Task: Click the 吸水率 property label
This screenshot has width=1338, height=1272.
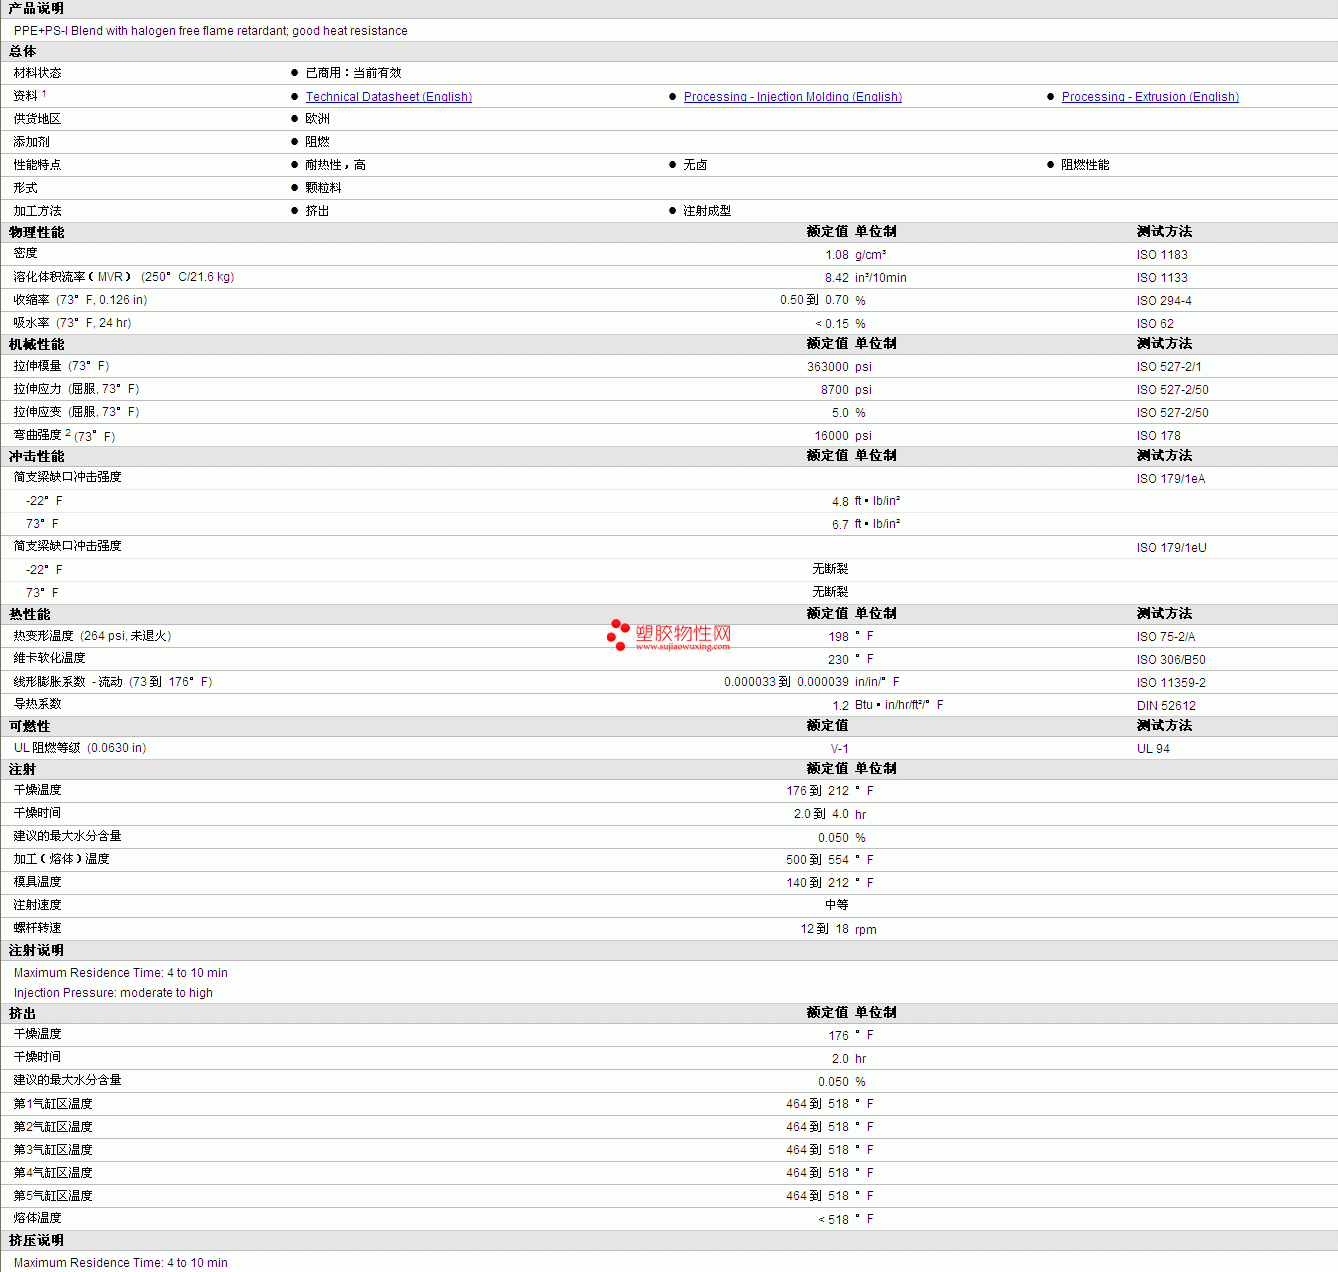Action: point(31,323)
